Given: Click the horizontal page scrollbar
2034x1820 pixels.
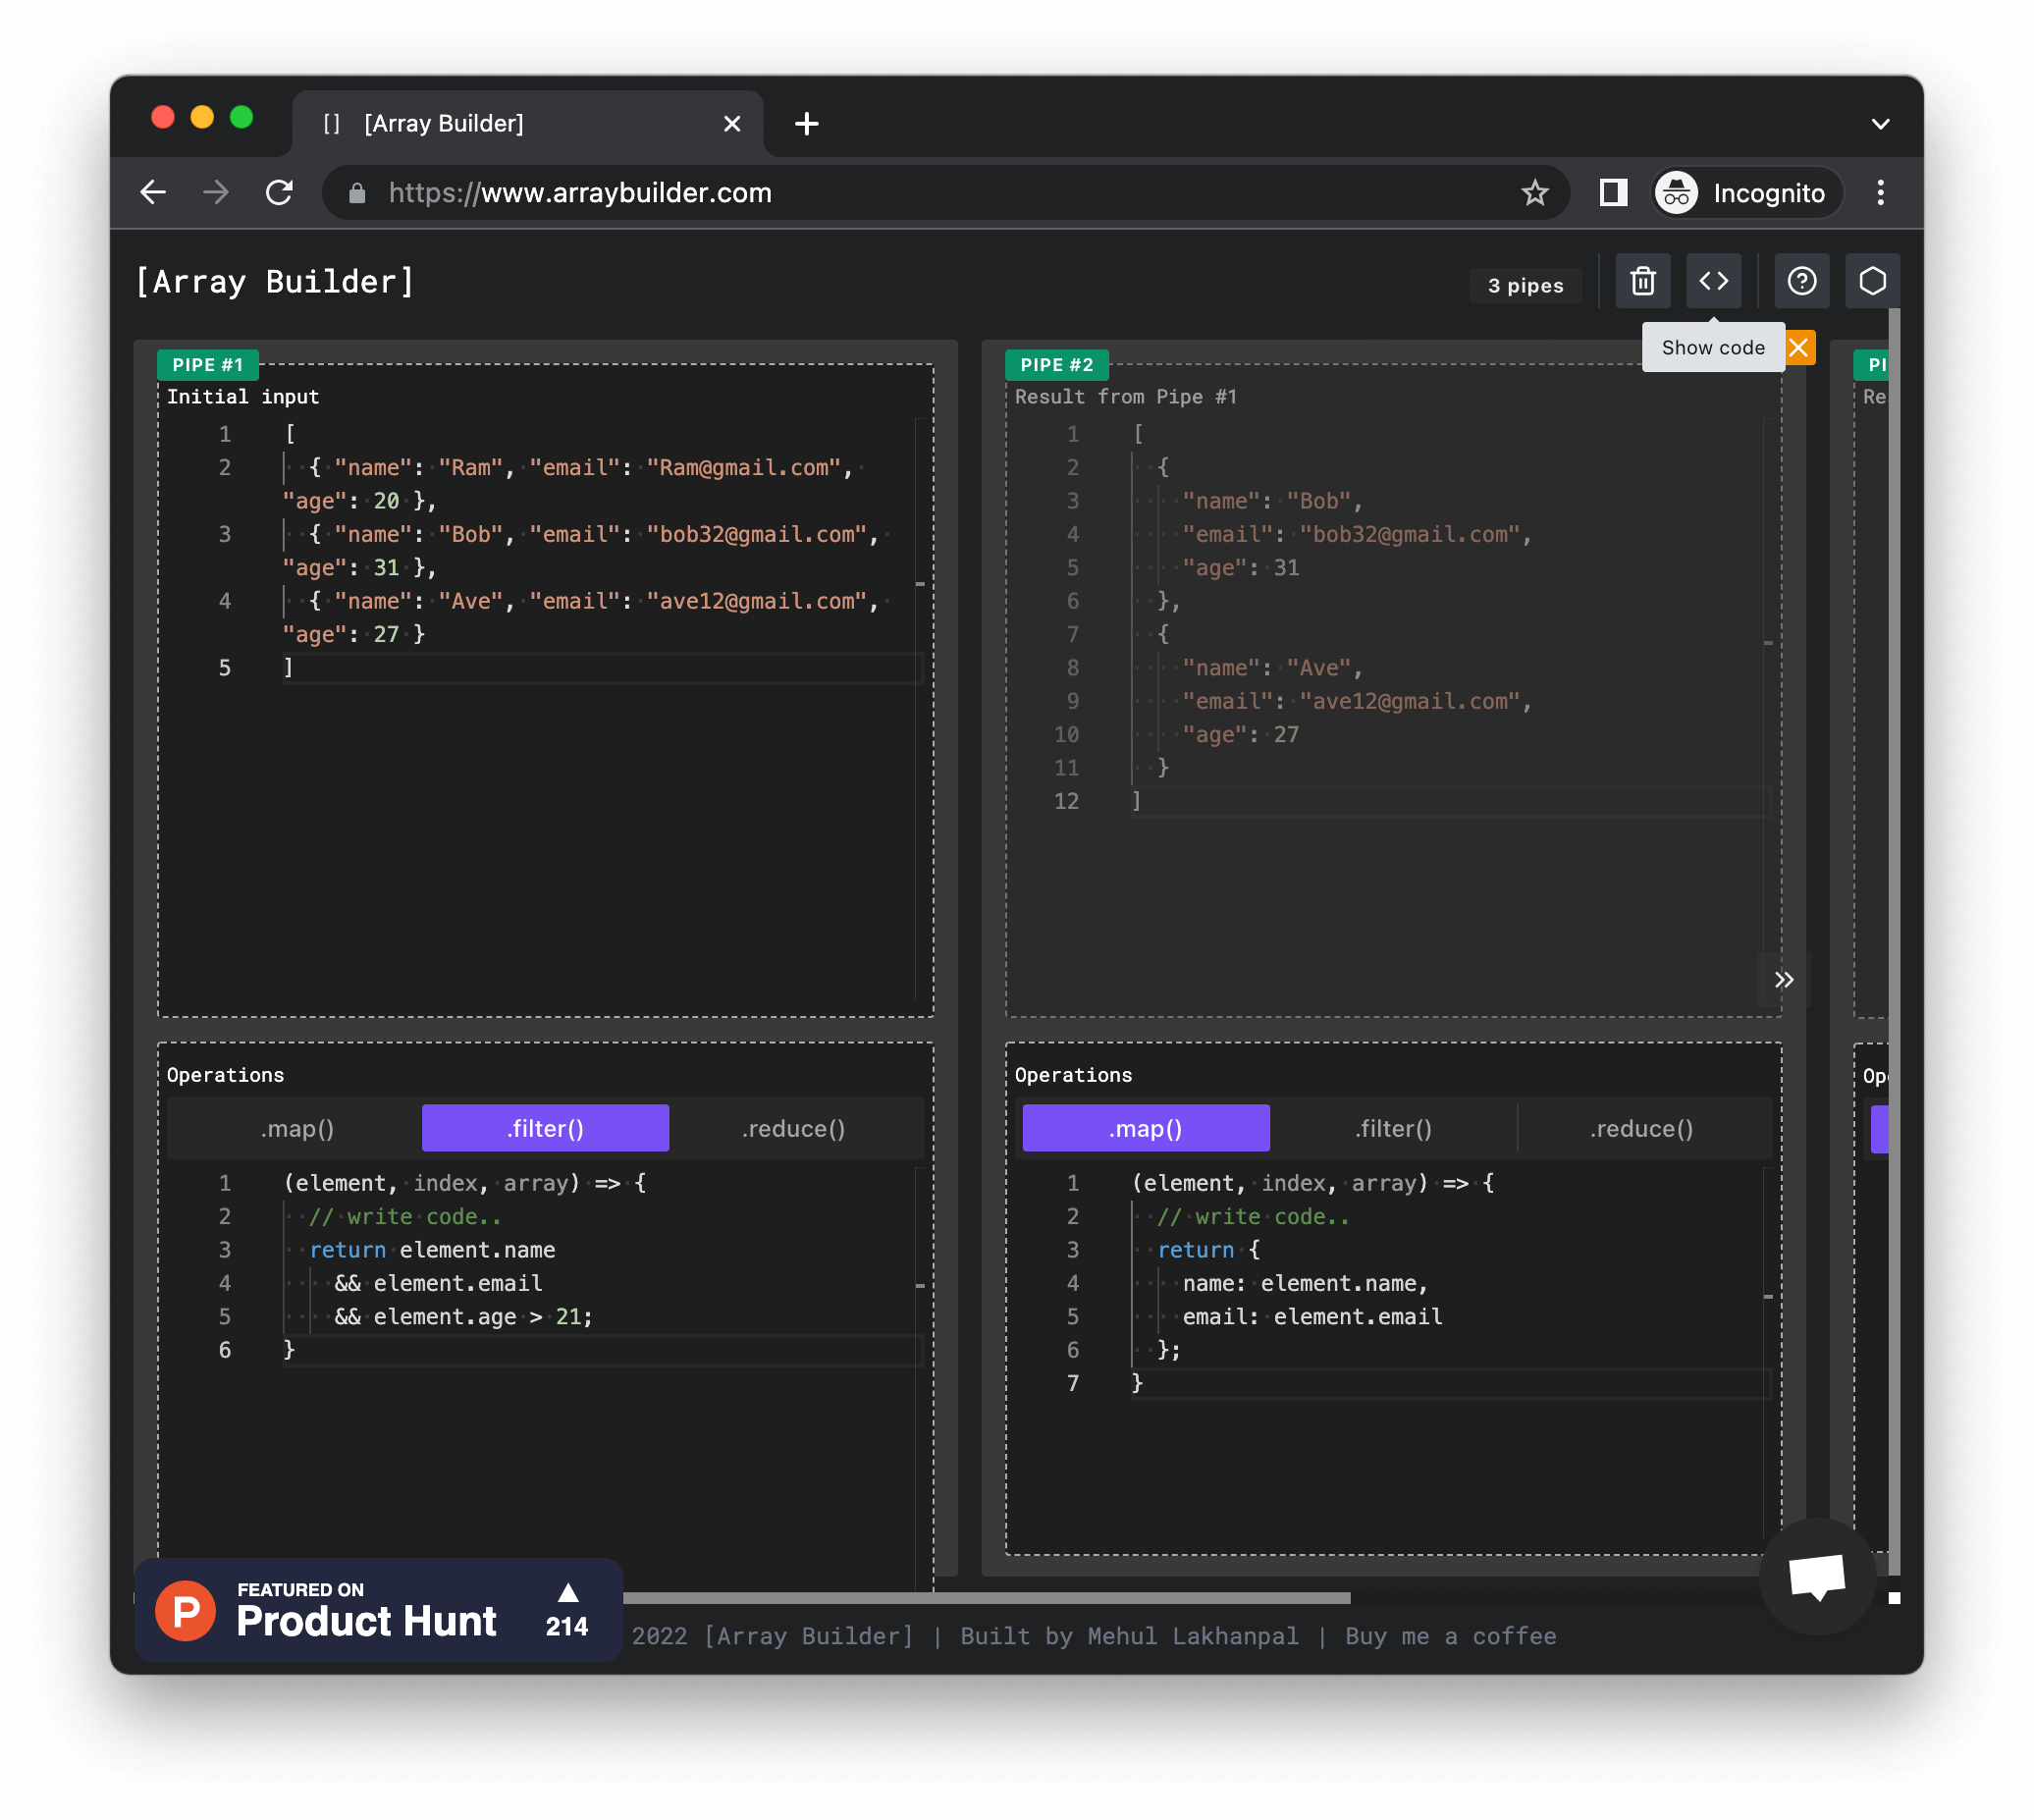Looking at the screenshot, I should [x=985, y=1597].
